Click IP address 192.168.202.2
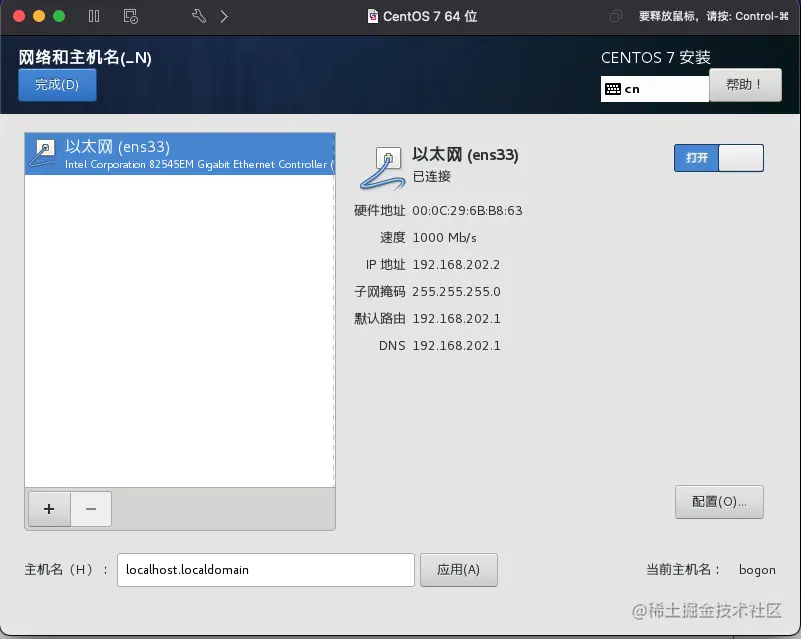This screenshot has width=801, height=639. [456, 265]
